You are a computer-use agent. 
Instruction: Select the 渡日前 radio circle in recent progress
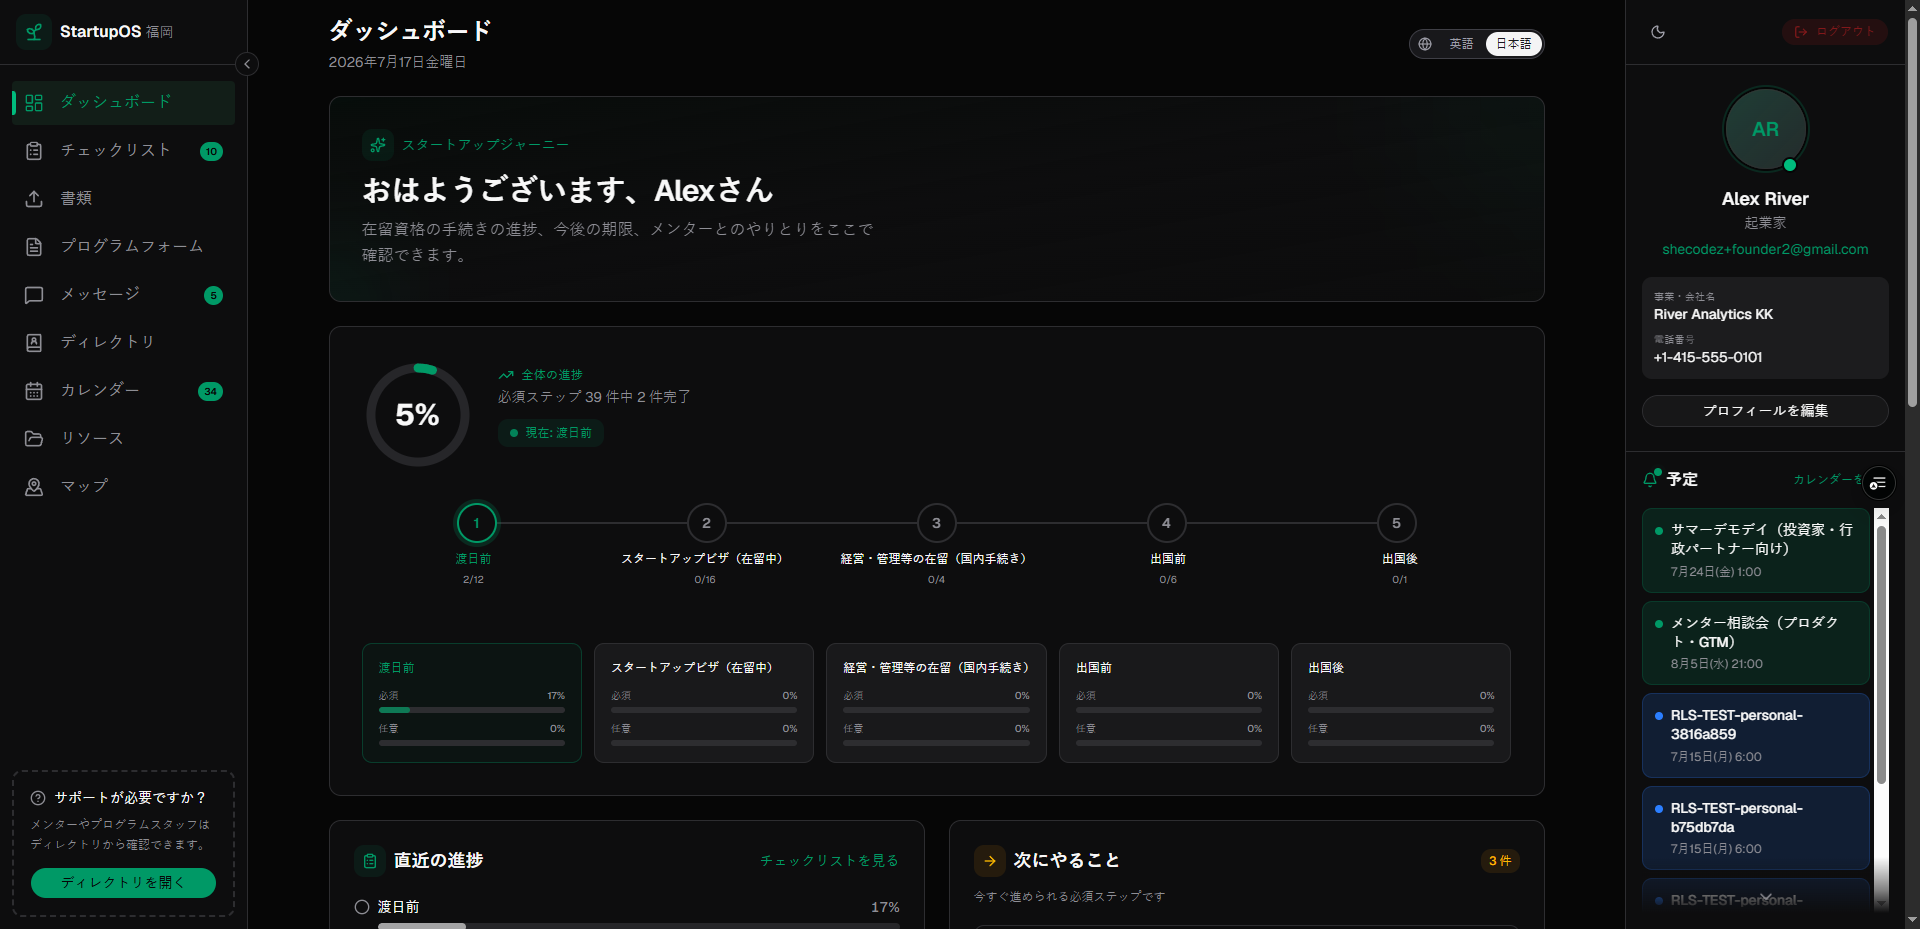362,907
